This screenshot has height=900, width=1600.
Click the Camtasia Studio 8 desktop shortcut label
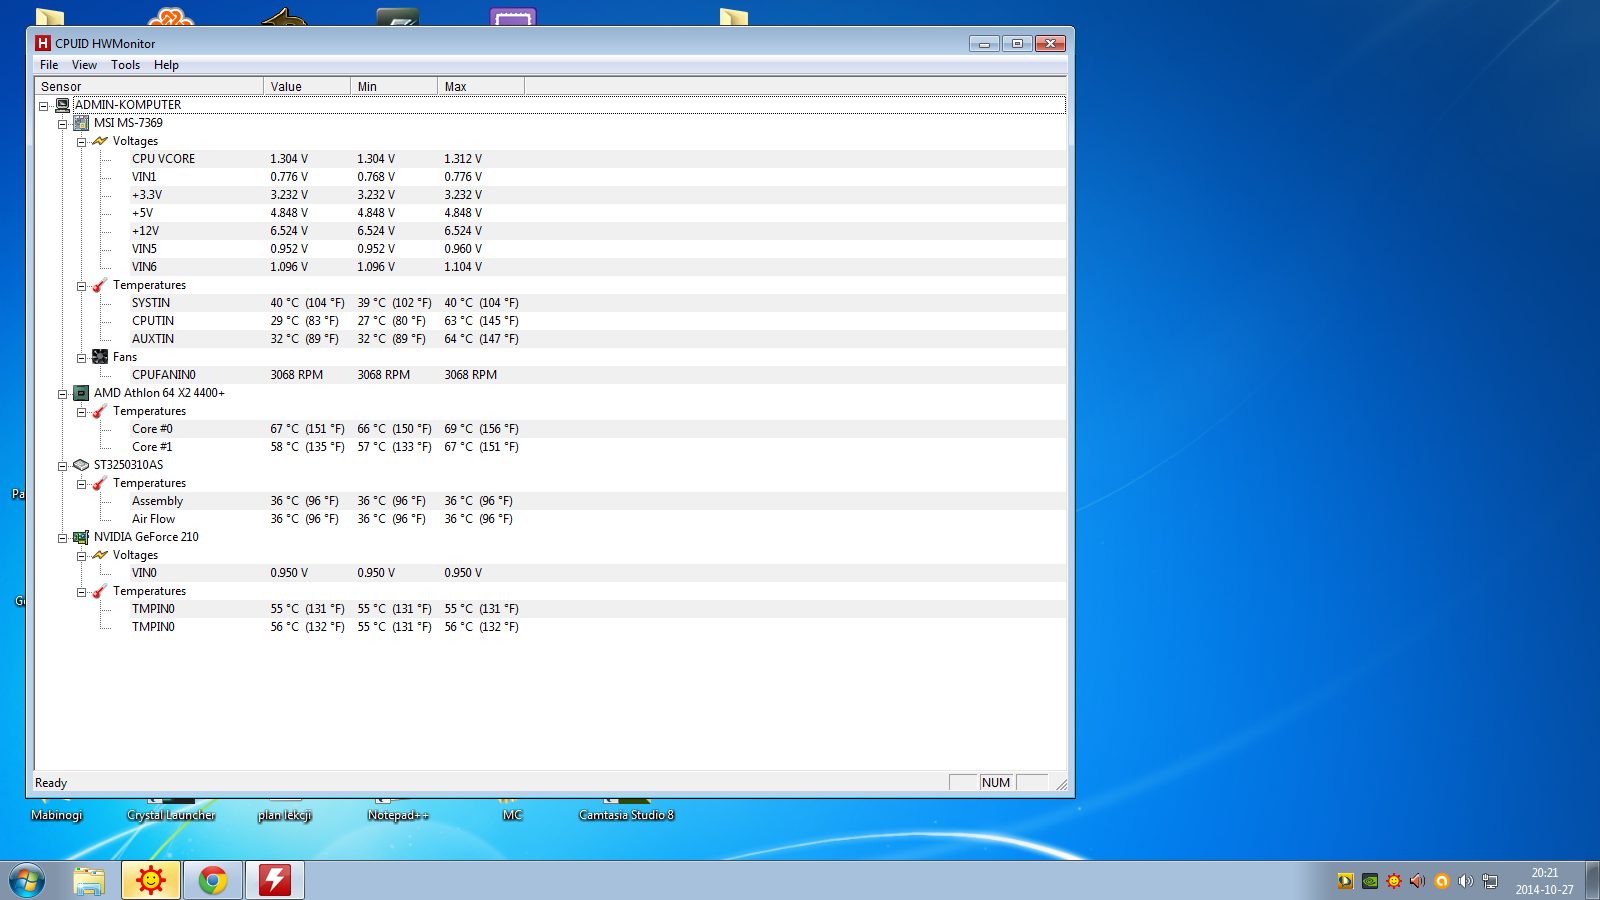[627, 815]
